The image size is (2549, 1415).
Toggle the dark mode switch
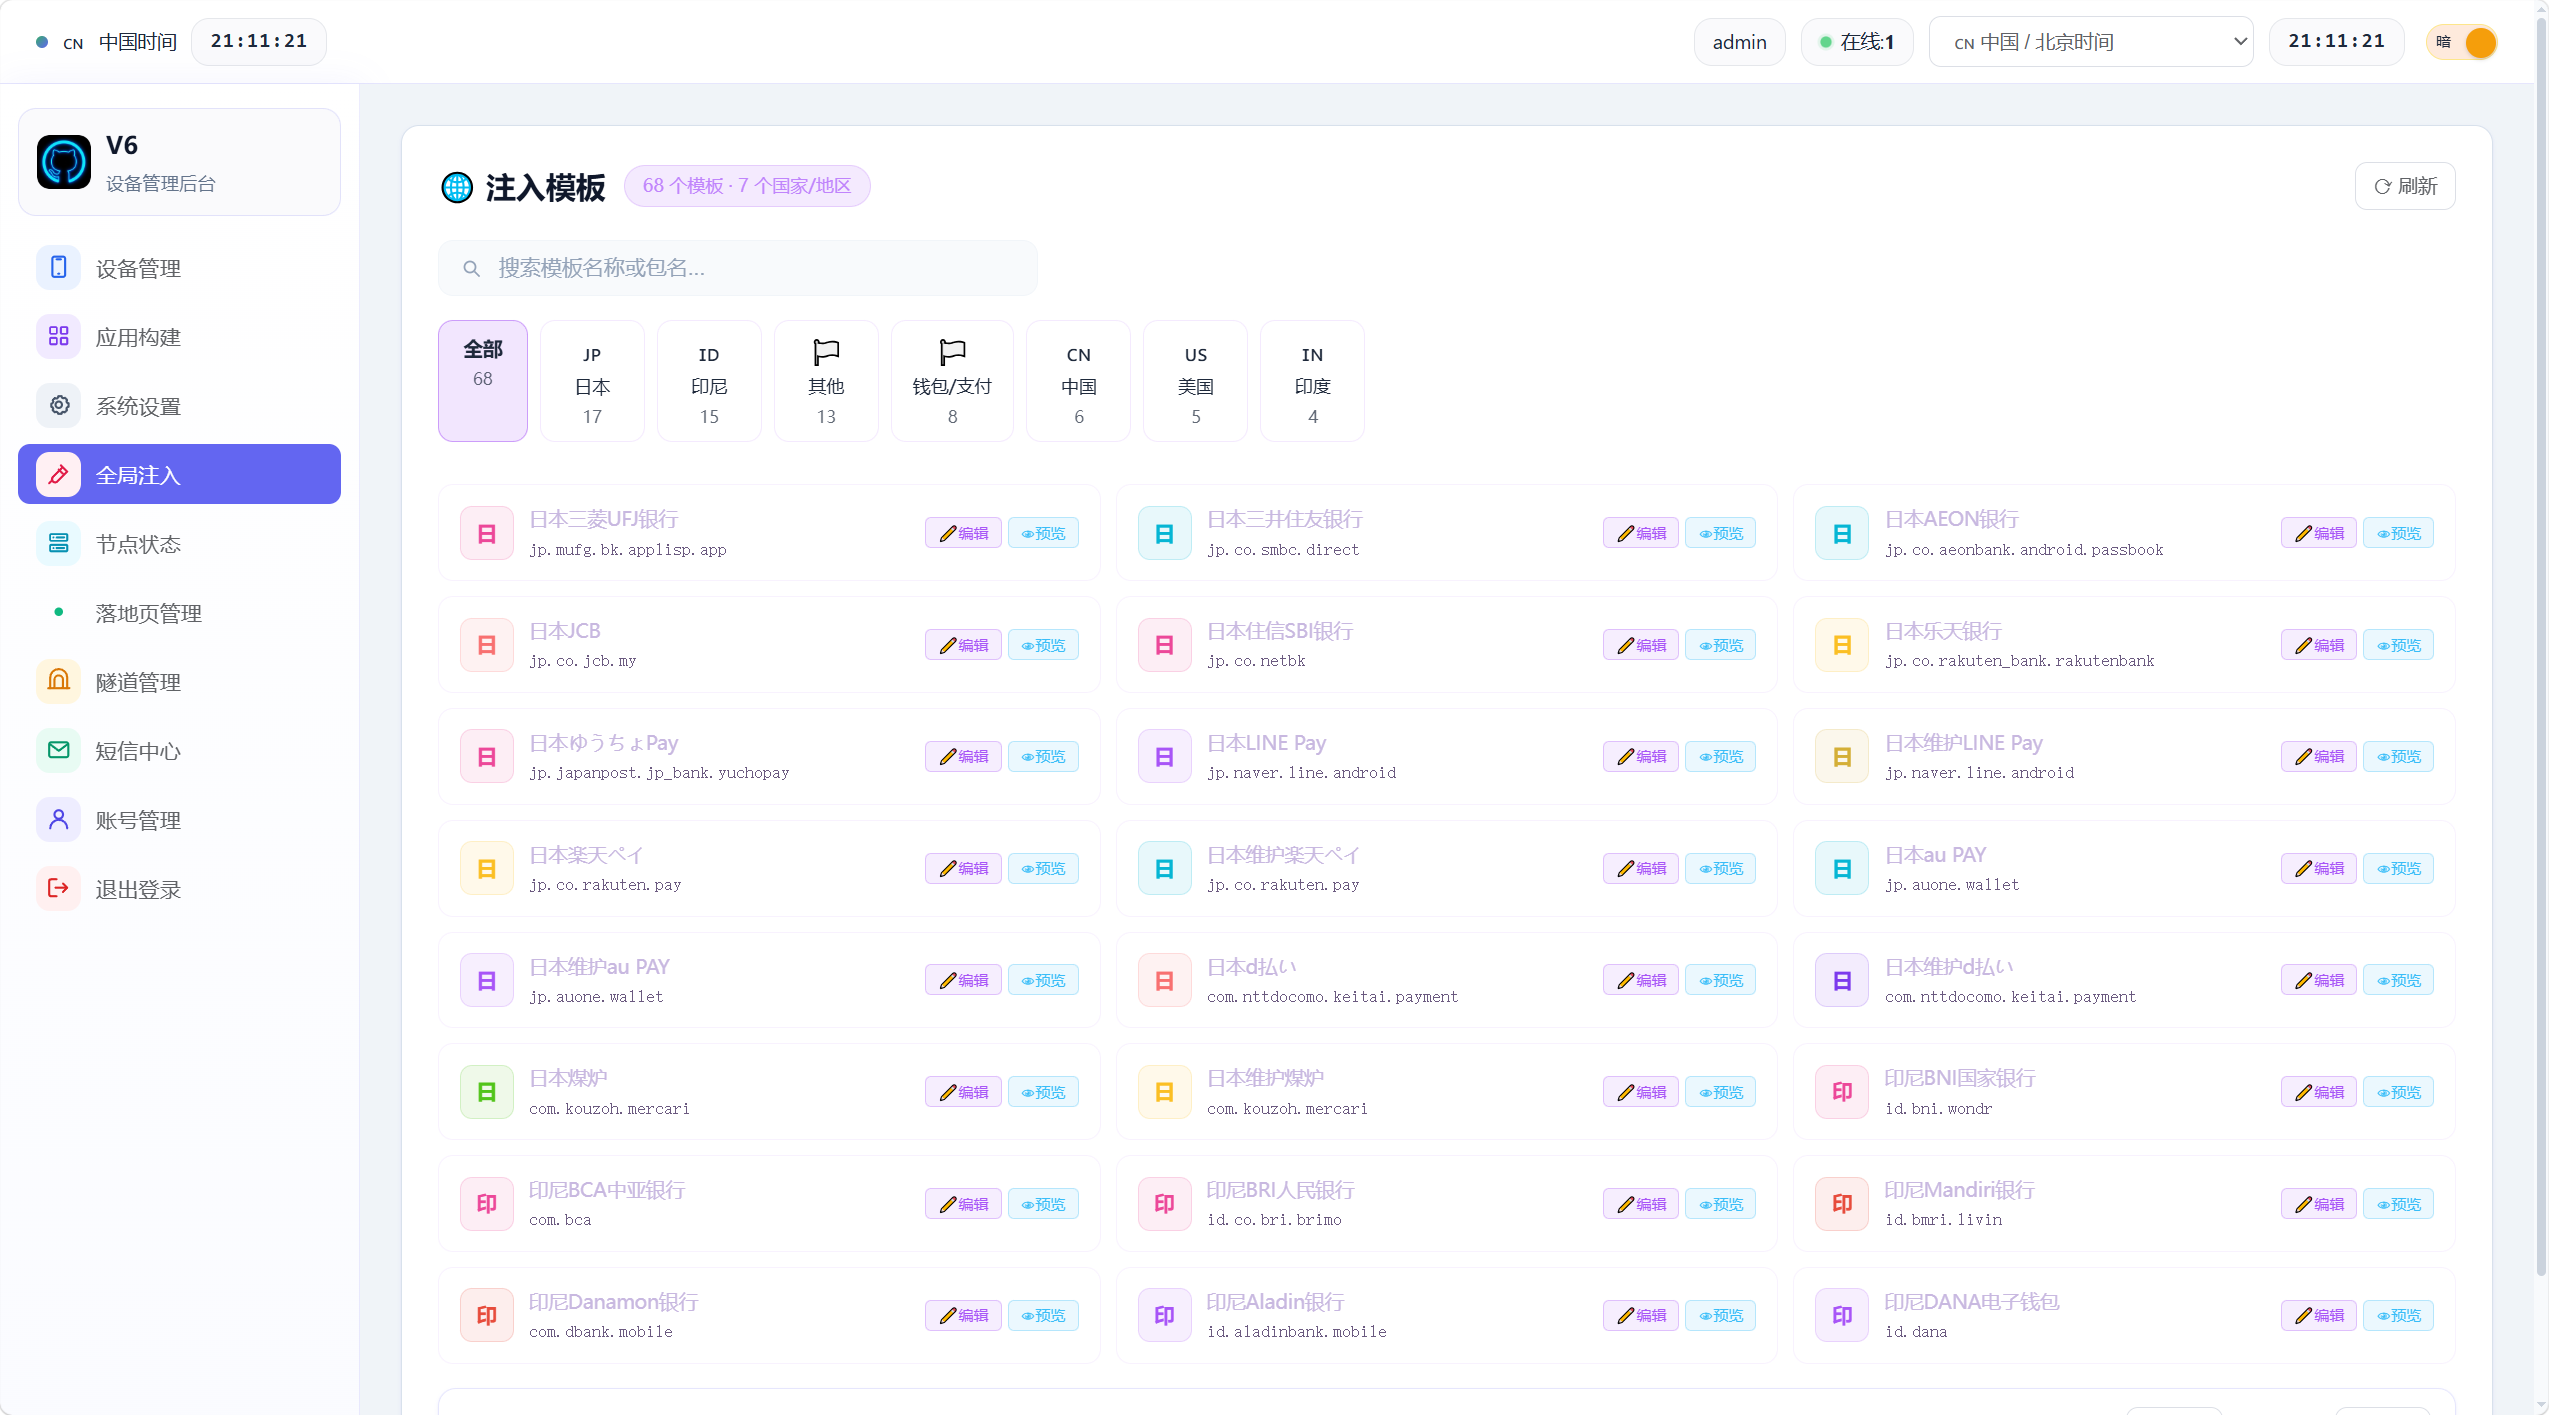(x=2462, y=42)
